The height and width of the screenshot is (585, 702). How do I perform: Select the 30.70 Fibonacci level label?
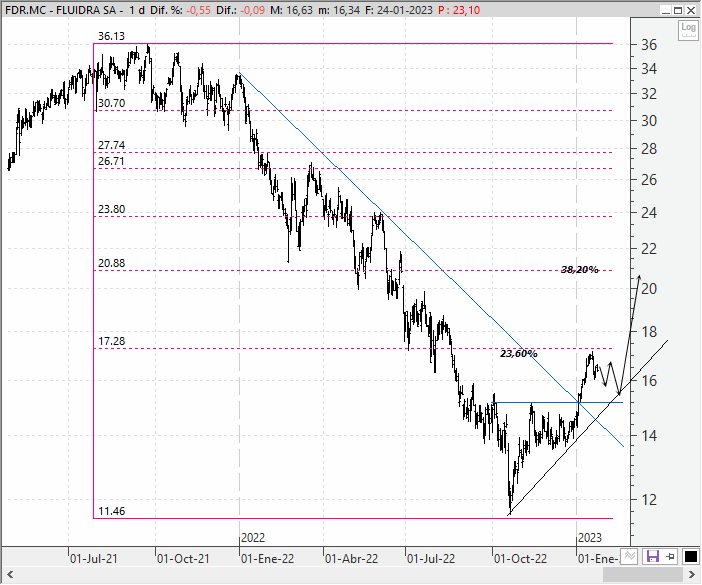click(x=111, y=103)
